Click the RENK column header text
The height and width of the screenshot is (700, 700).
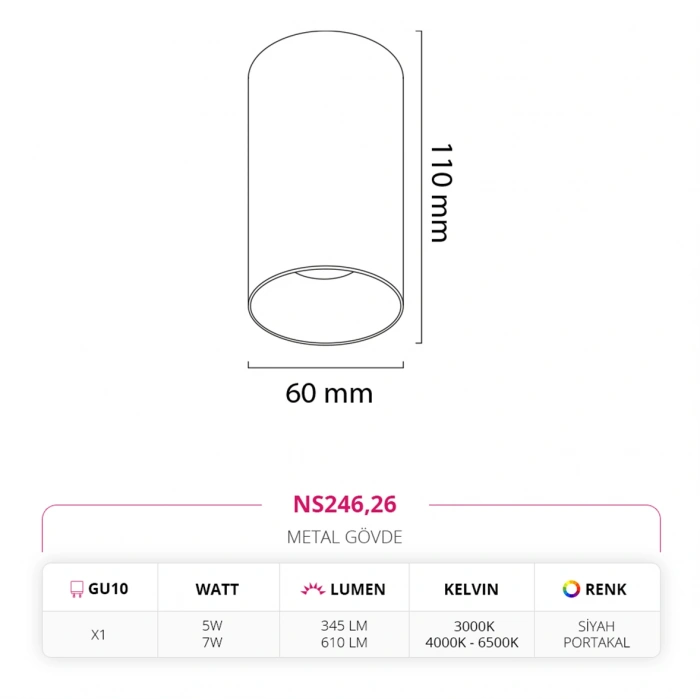(607, 589)
